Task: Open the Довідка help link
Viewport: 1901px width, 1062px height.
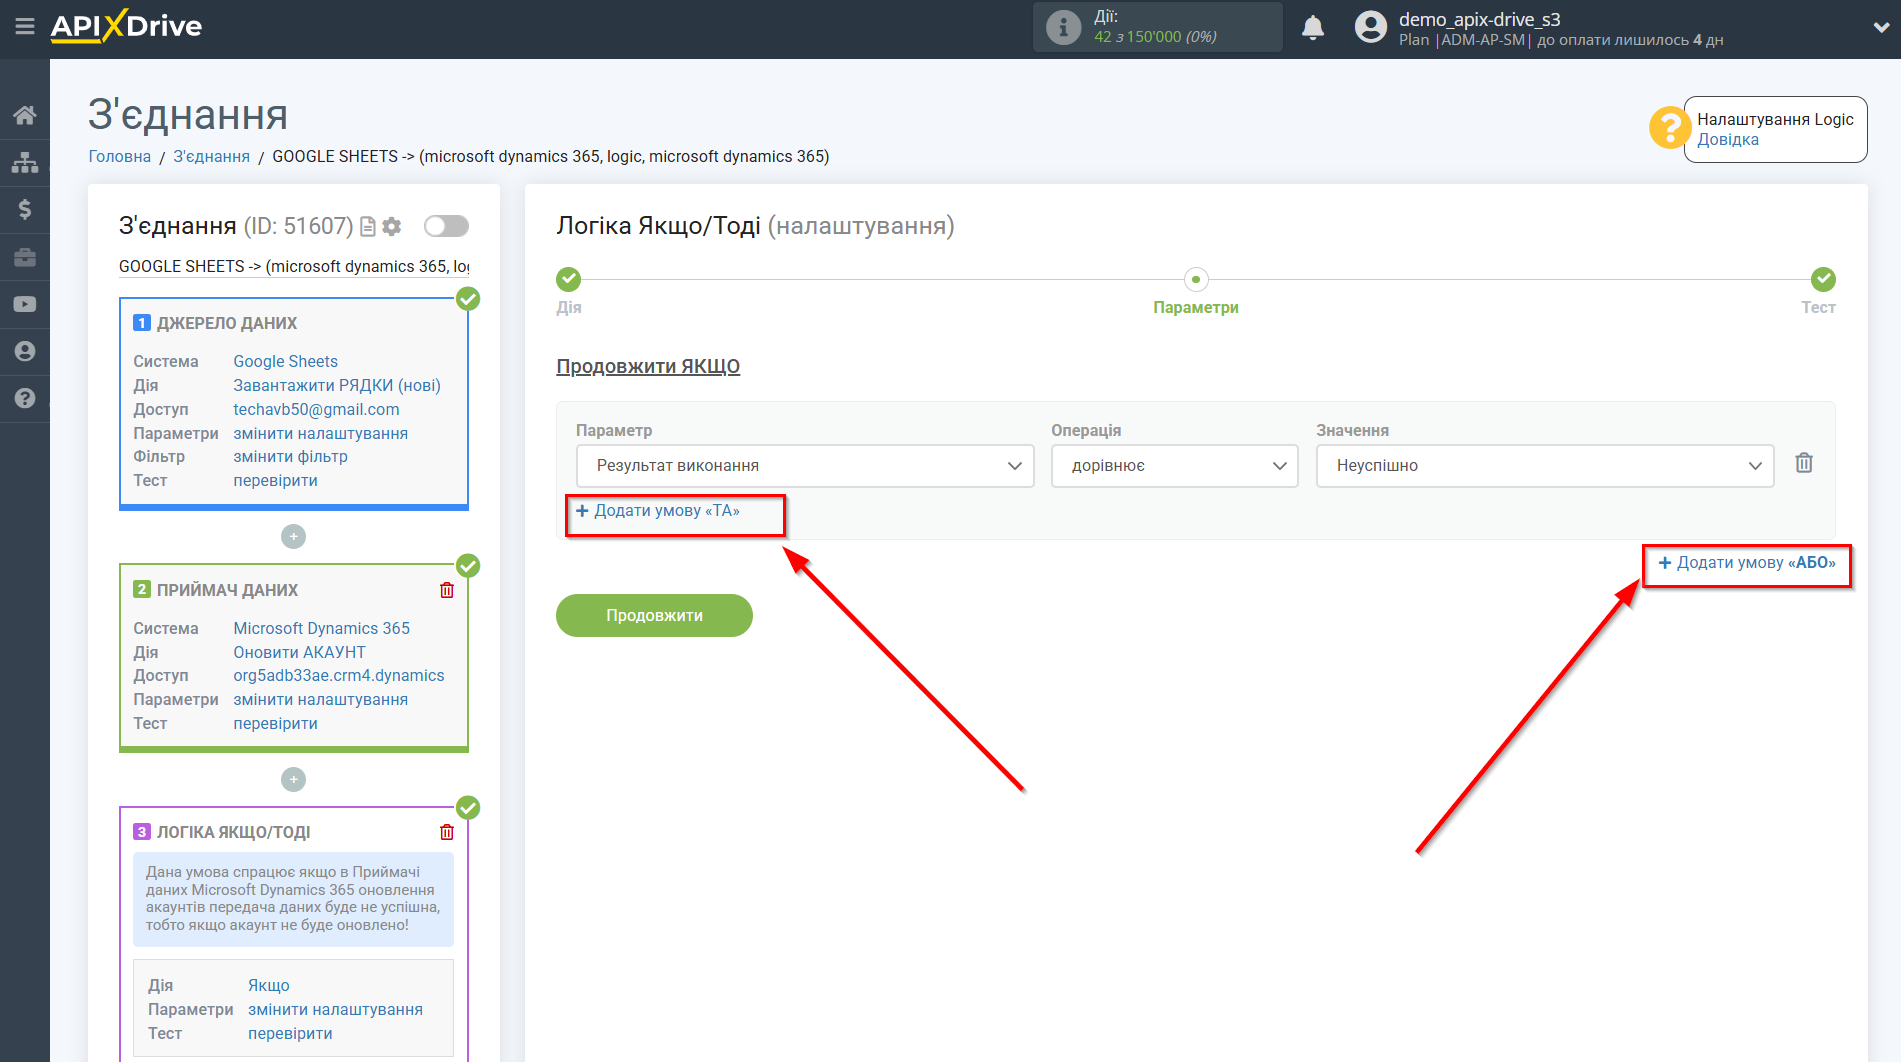Action: (x=1727, y=140)
